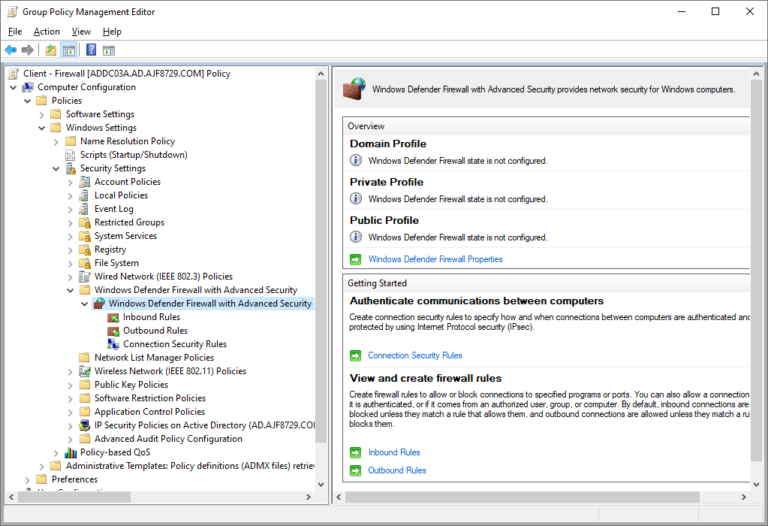Click green arrow next to Connection Security Rules link

[x=356, y=356]
